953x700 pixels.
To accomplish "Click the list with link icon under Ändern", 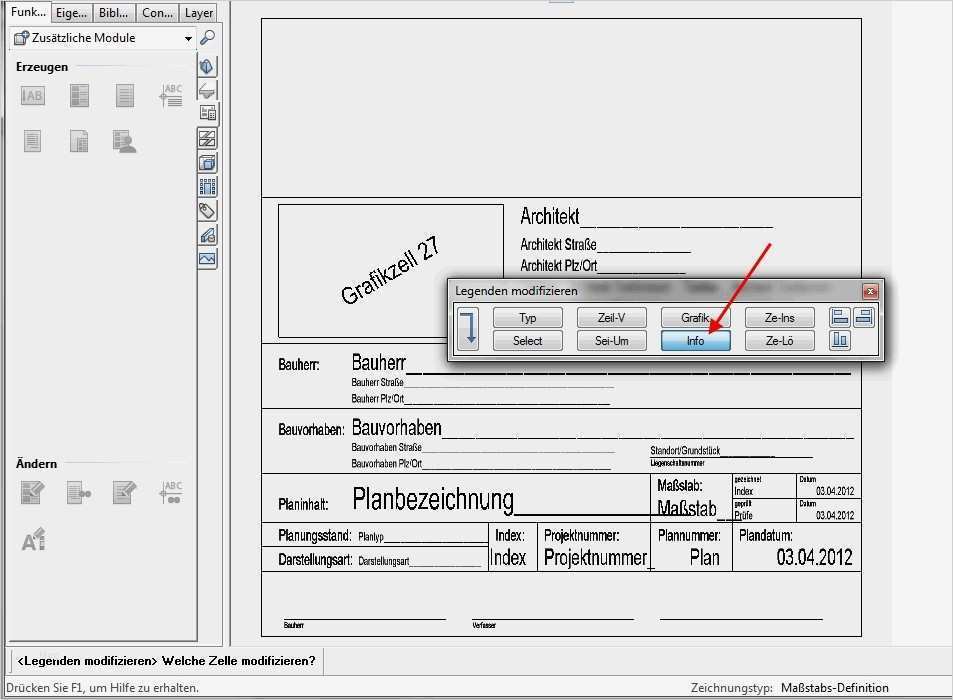I will pyautogui.click(x=79, y=492).
